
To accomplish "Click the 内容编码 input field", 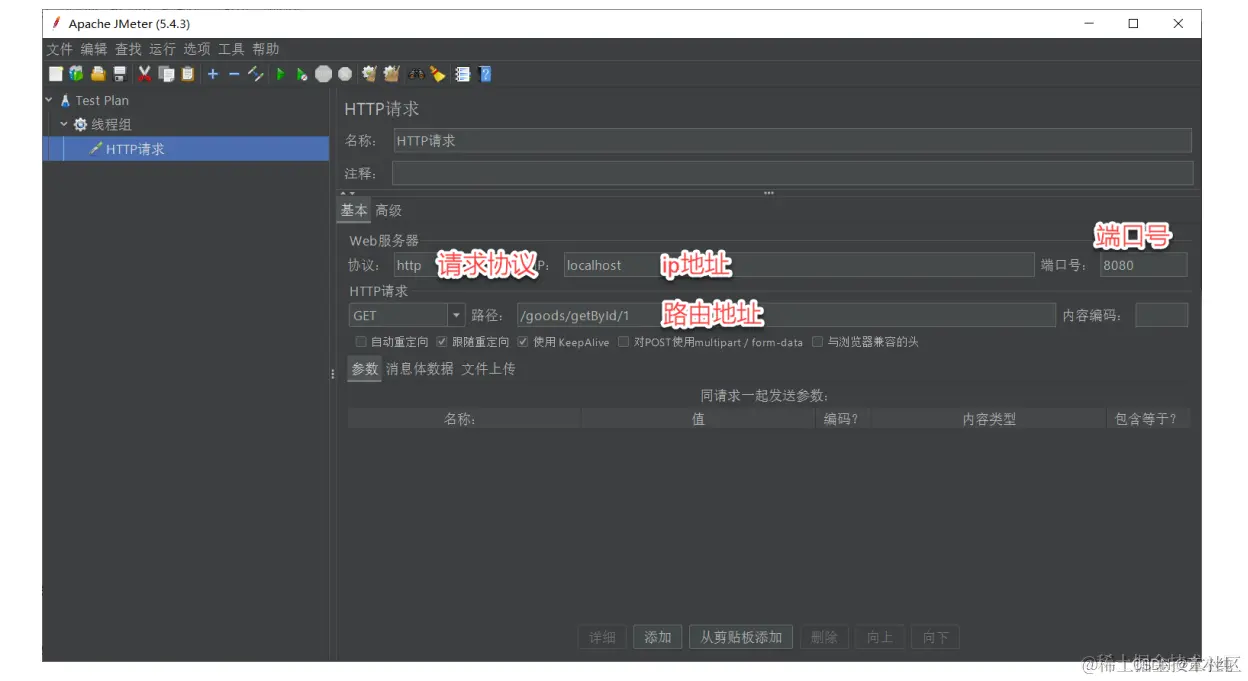I will pos(1162,315).
